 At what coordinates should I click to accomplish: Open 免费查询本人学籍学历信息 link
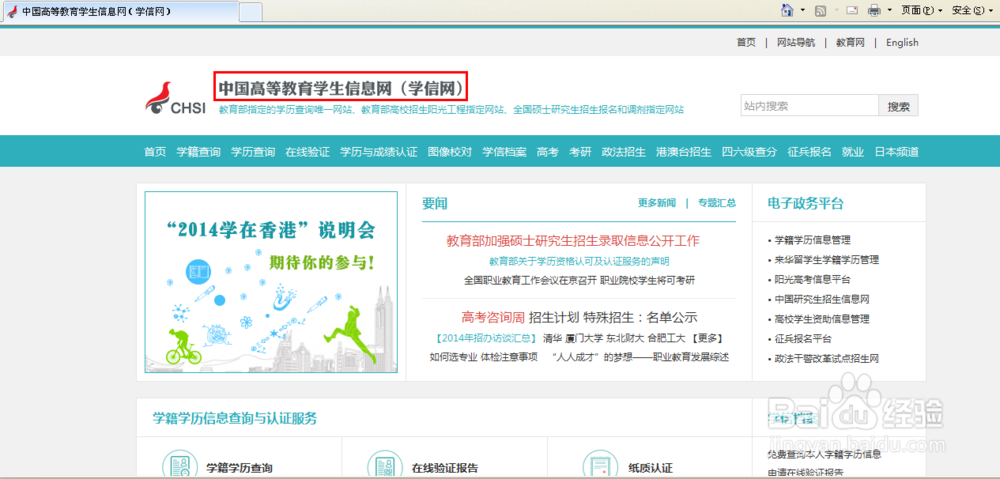click(825, 455)
